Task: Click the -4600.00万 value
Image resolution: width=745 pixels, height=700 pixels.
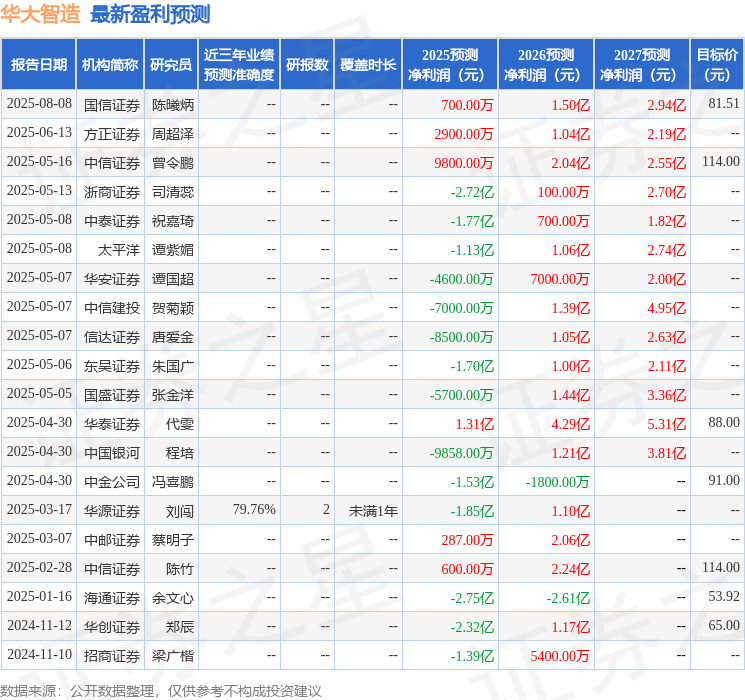Action: 461,279
